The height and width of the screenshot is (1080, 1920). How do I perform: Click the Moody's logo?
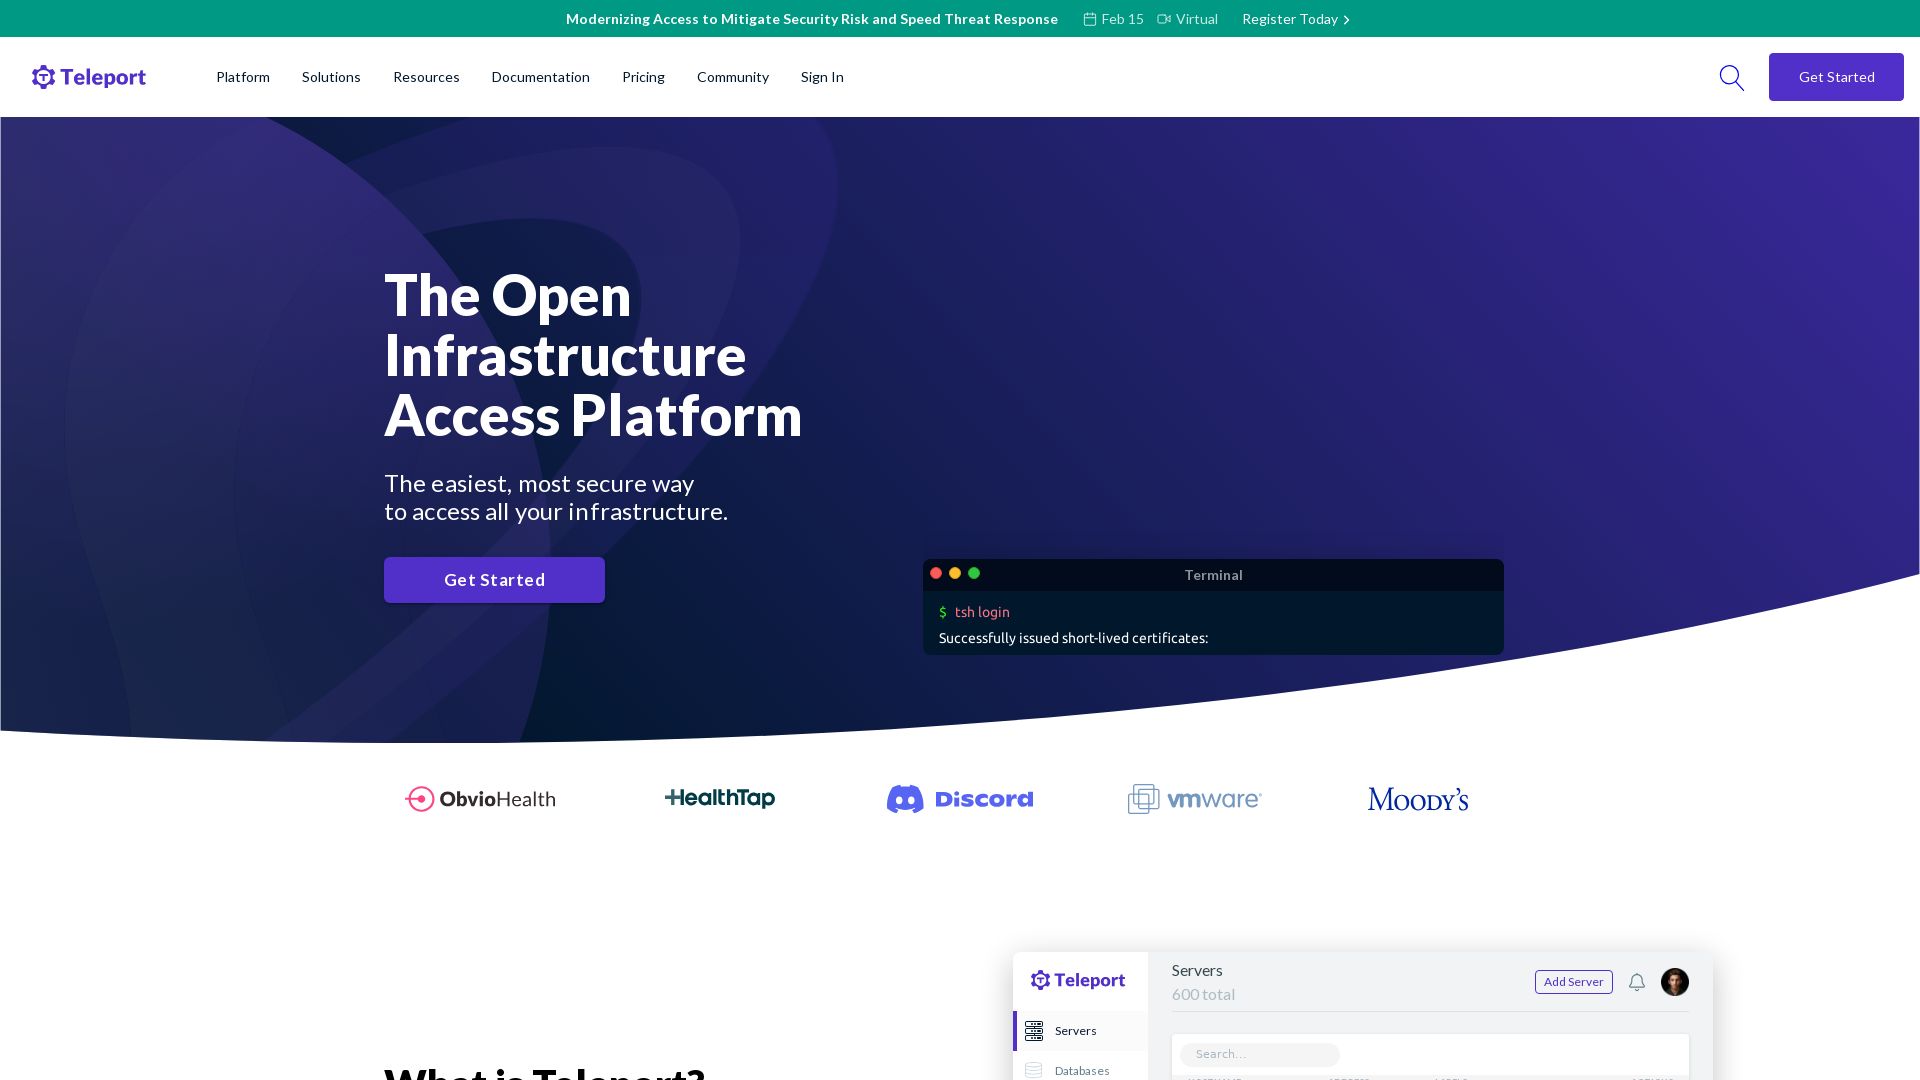(x=1417, y=799)
